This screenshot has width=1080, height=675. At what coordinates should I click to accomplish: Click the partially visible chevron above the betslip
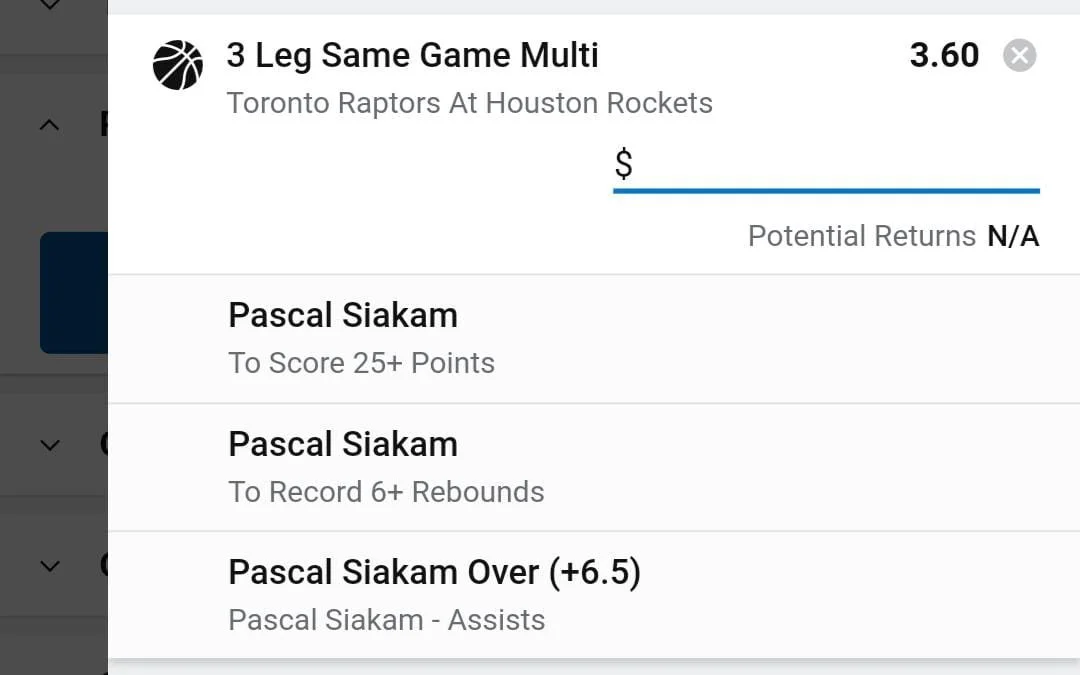(49, 6)
